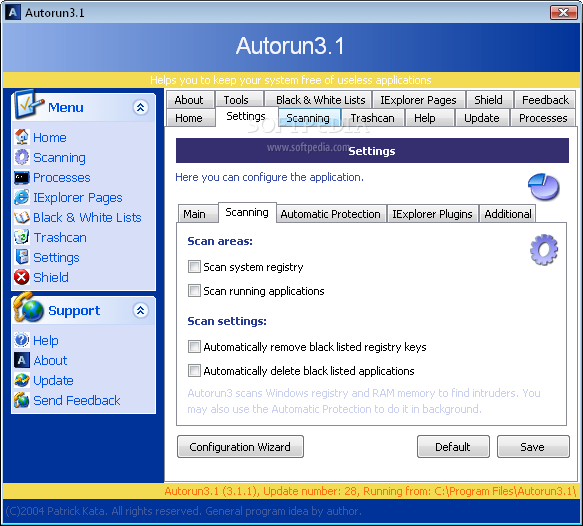Select the Scanning settings sub-tab
583x526 pixels.
click(247, 212)
